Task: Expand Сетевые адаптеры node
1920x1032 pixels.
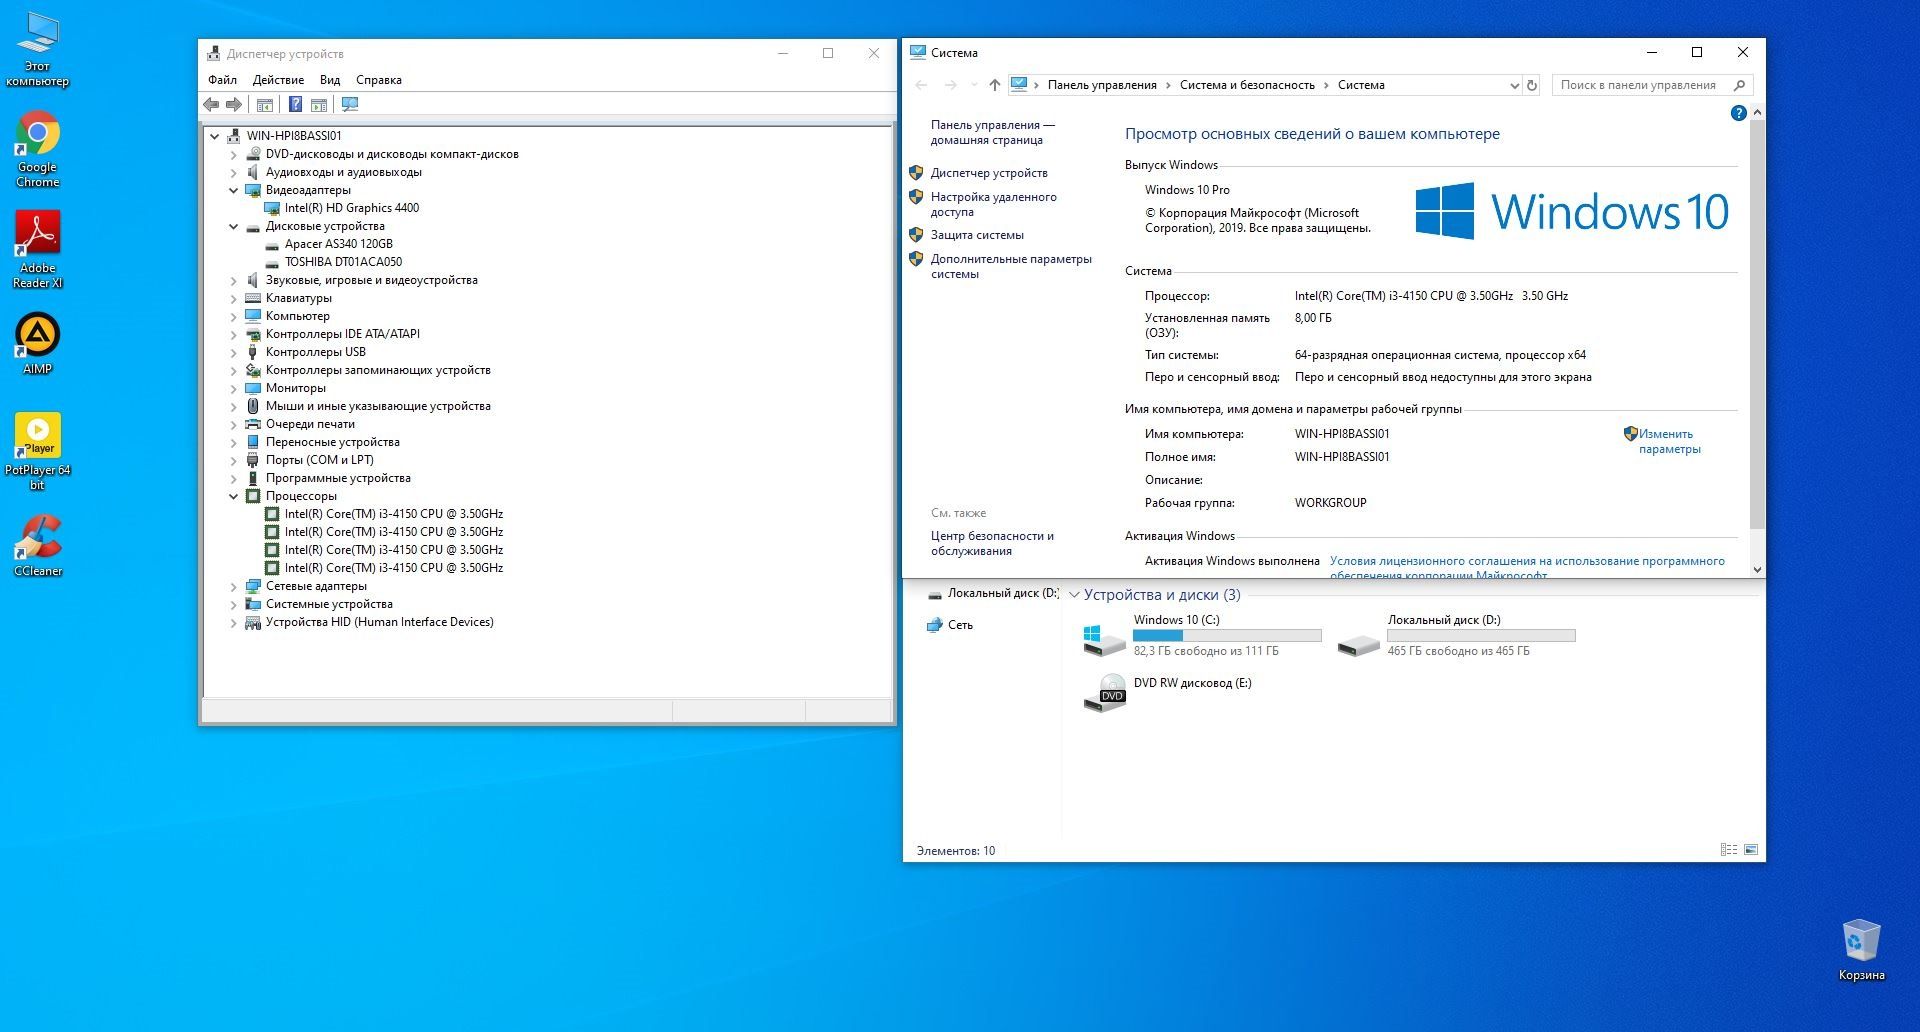Action: pyautogui.click(x=234, y=586)
